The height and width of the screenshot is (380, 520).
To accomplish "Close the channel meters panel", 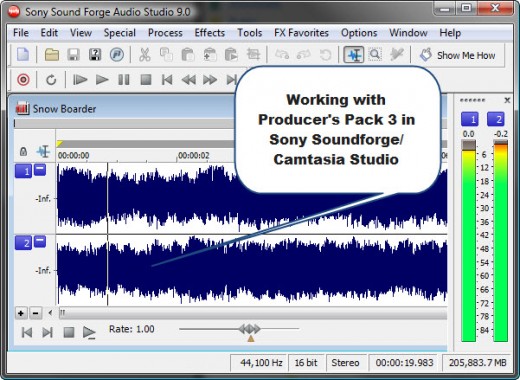I will (507, 100).
